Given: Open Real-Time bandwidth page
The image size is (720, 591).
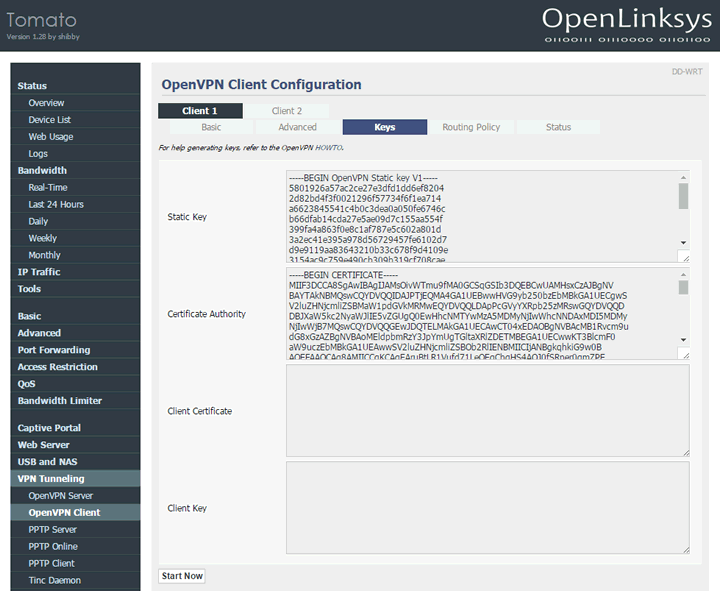Looking at the screenshot, I should tap(75, 187).
